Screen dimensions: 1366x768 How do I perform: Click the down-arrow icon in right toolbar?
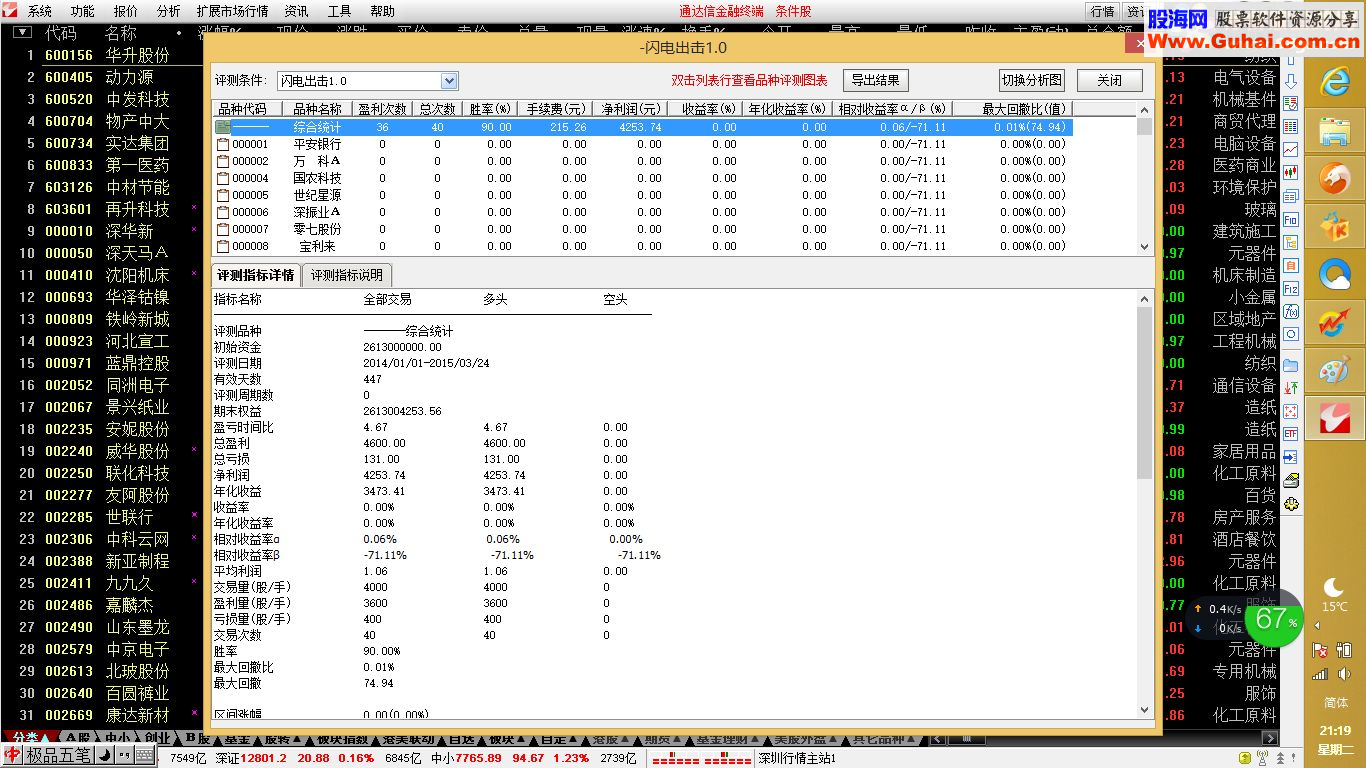(1291, 82)
